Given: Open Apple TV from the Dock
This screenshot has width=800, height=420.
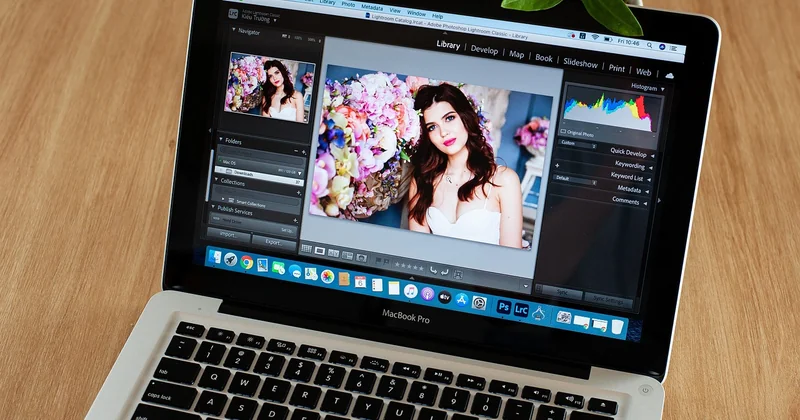Looking at the screenshot, I should click(444, 297).
